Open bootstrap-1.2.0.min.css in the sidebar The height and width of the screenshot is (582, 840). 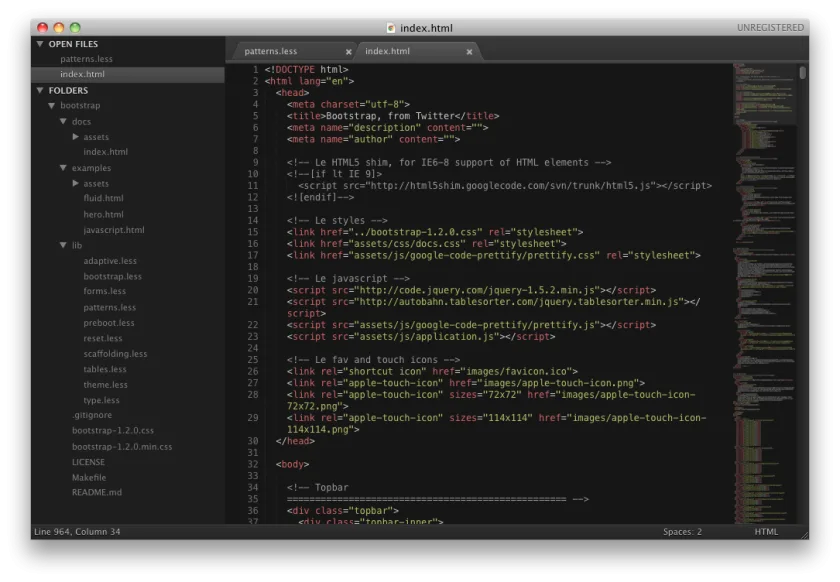[x=122, y=447]
